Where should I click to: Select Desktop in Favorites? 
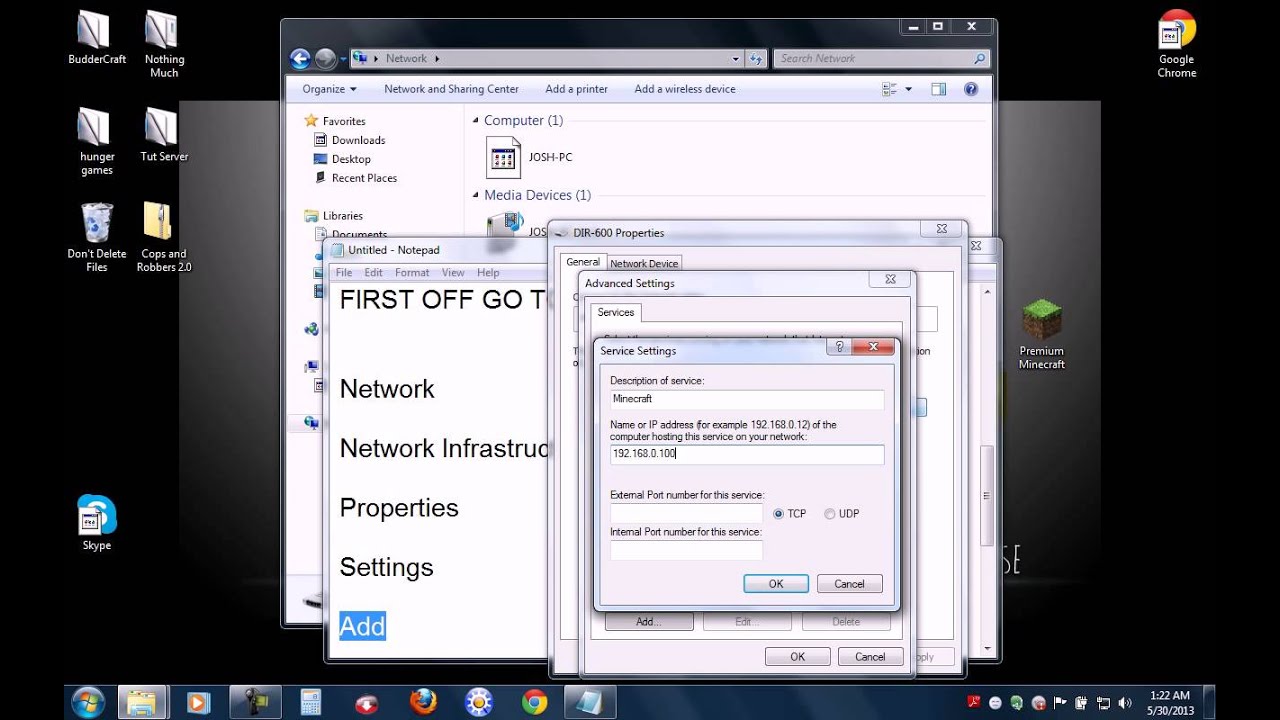(351, 159)
